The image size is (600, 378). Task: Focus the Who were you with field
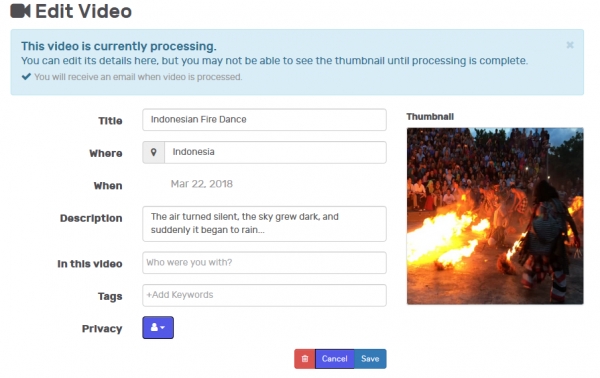264,262
